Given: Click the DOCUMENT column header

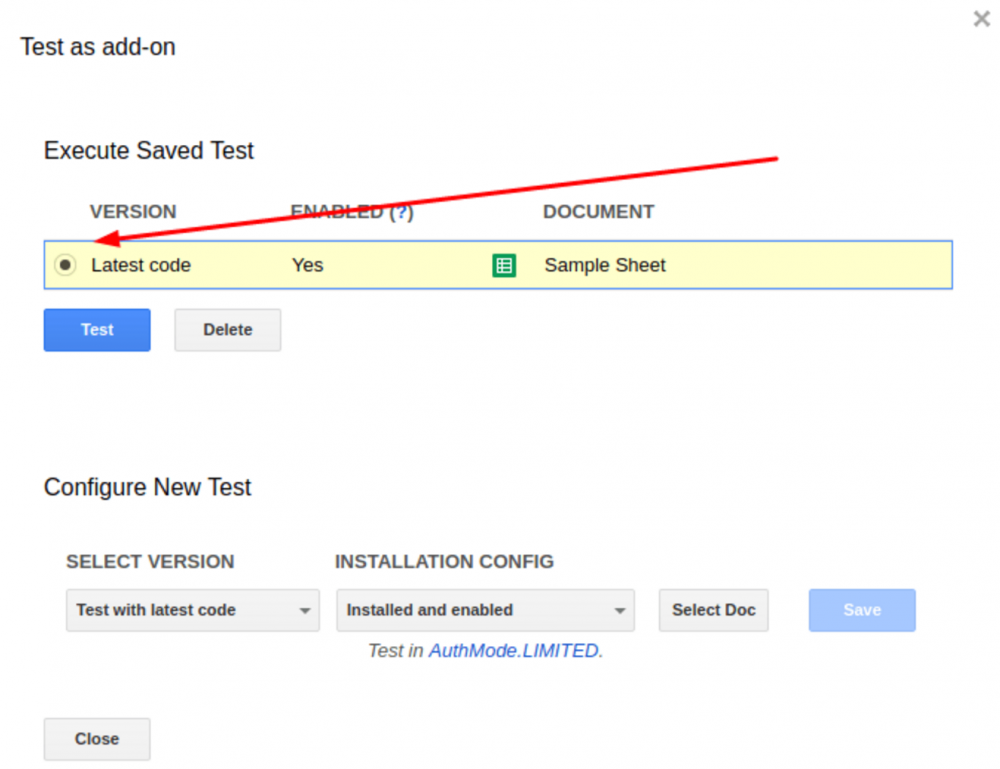Looking at the screenshot, I should point(599,211).
